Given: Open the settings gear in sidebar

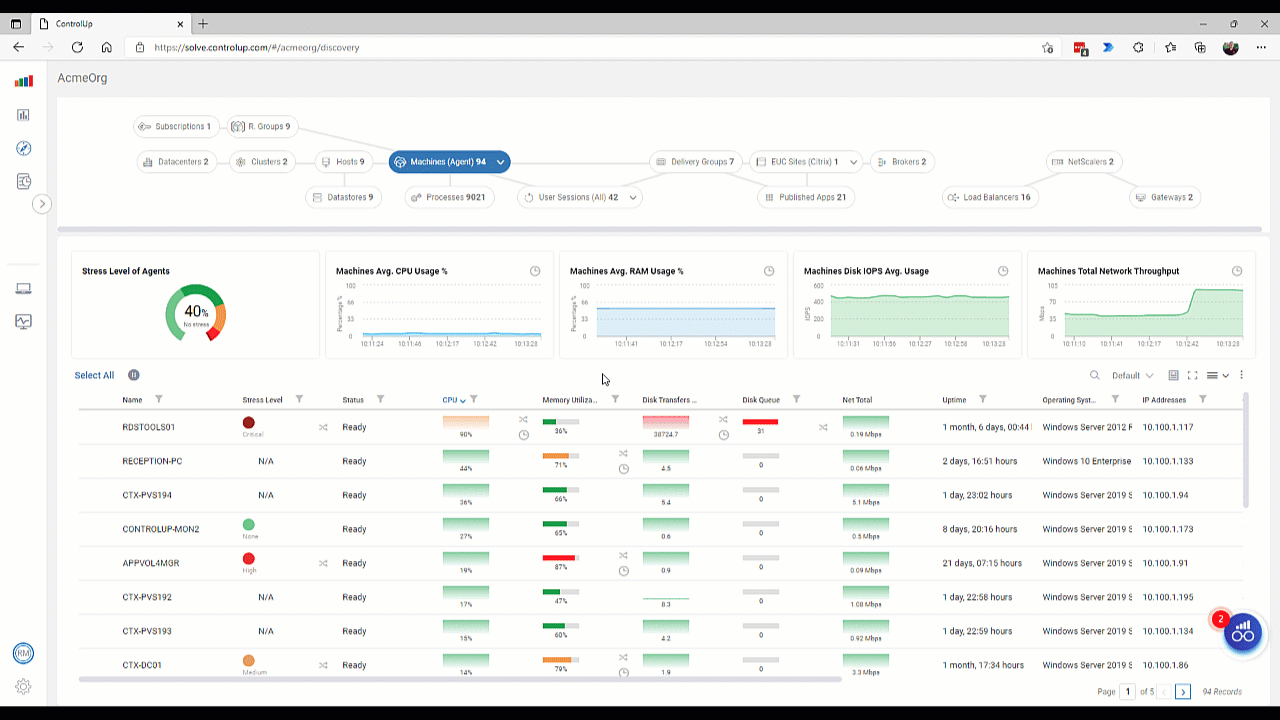Looking at the screenshot, I should point(23,687).
